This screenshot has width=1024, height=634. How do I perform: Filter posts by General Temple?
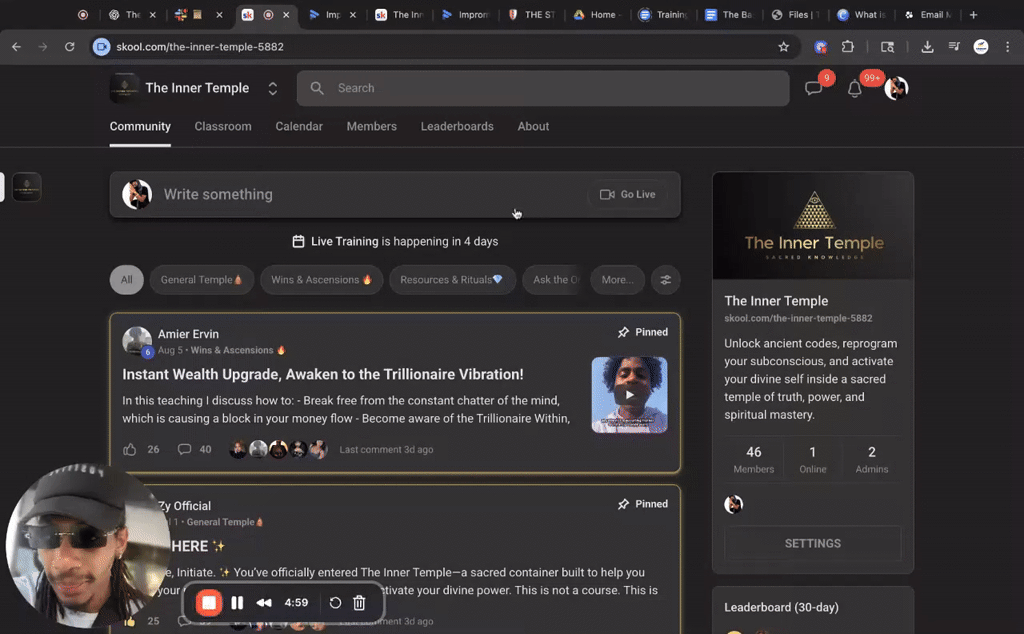(202, 280)
